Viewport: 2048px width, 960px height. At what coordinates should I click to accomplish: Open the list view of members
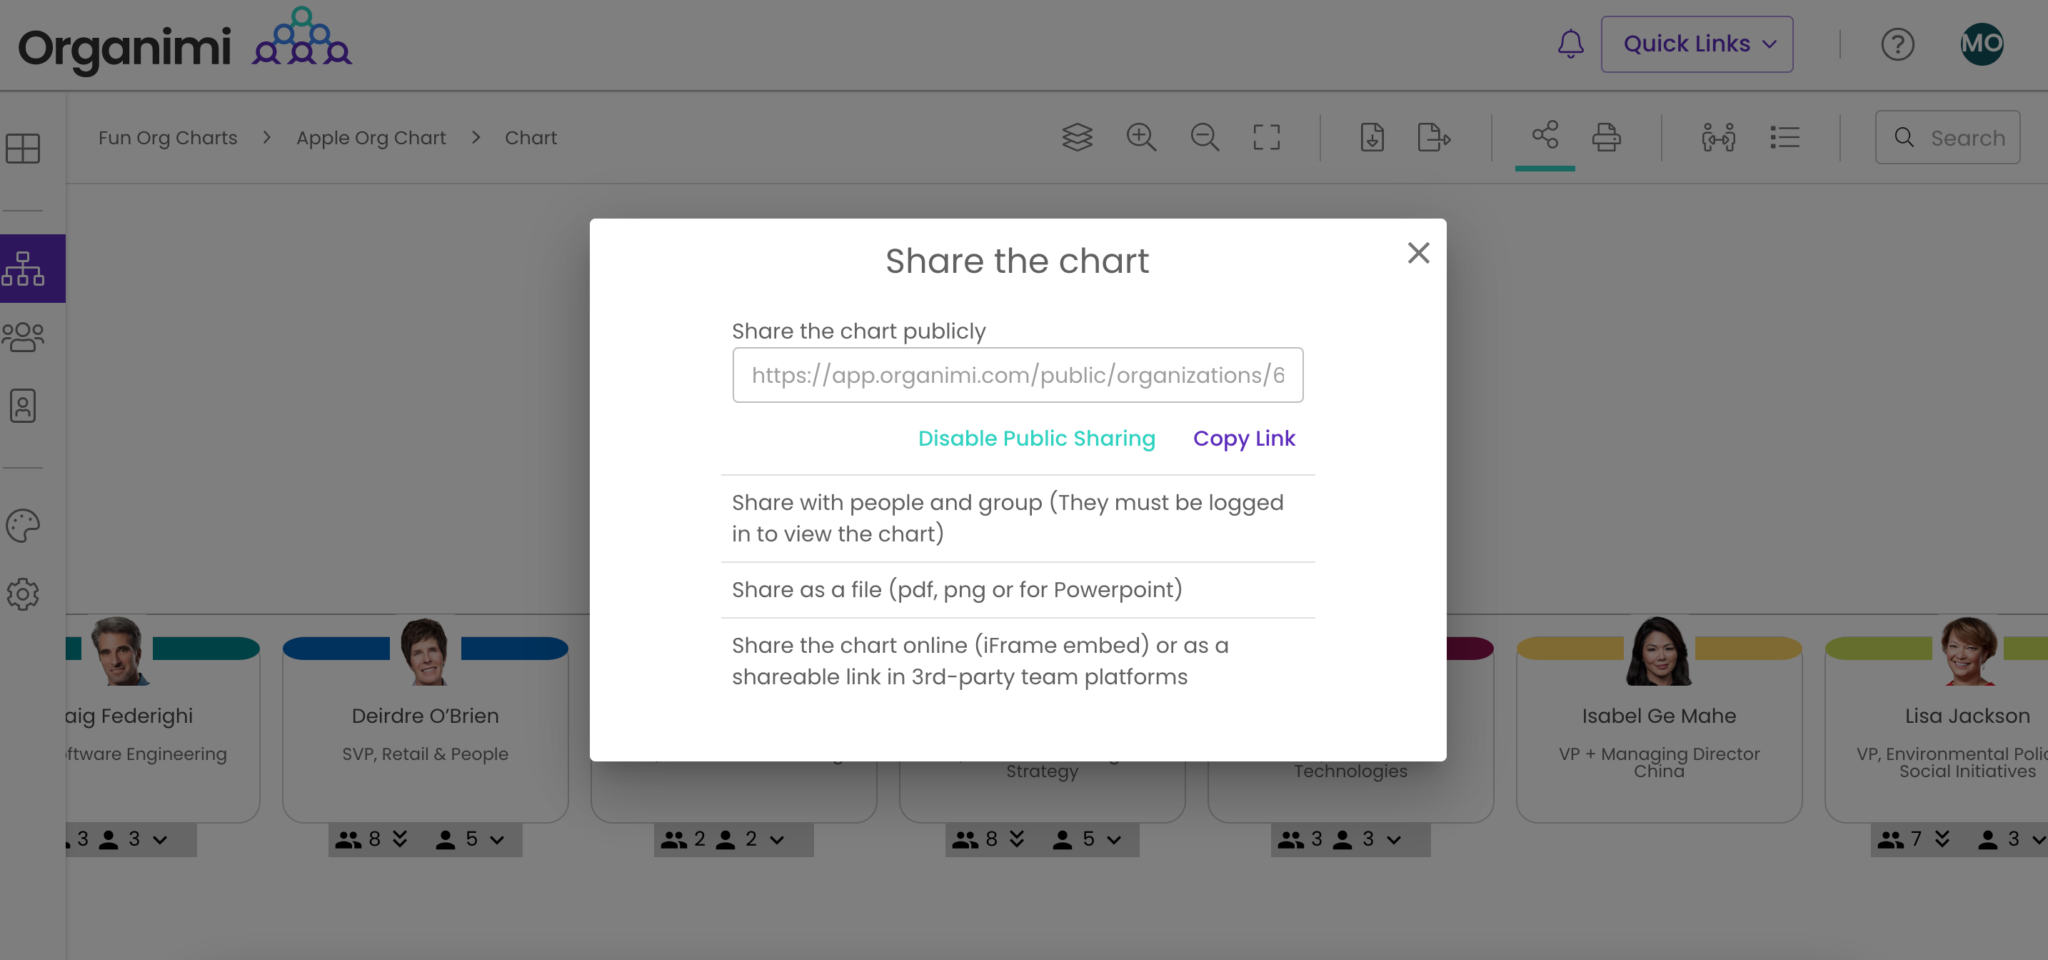[x=1786, y=137]
